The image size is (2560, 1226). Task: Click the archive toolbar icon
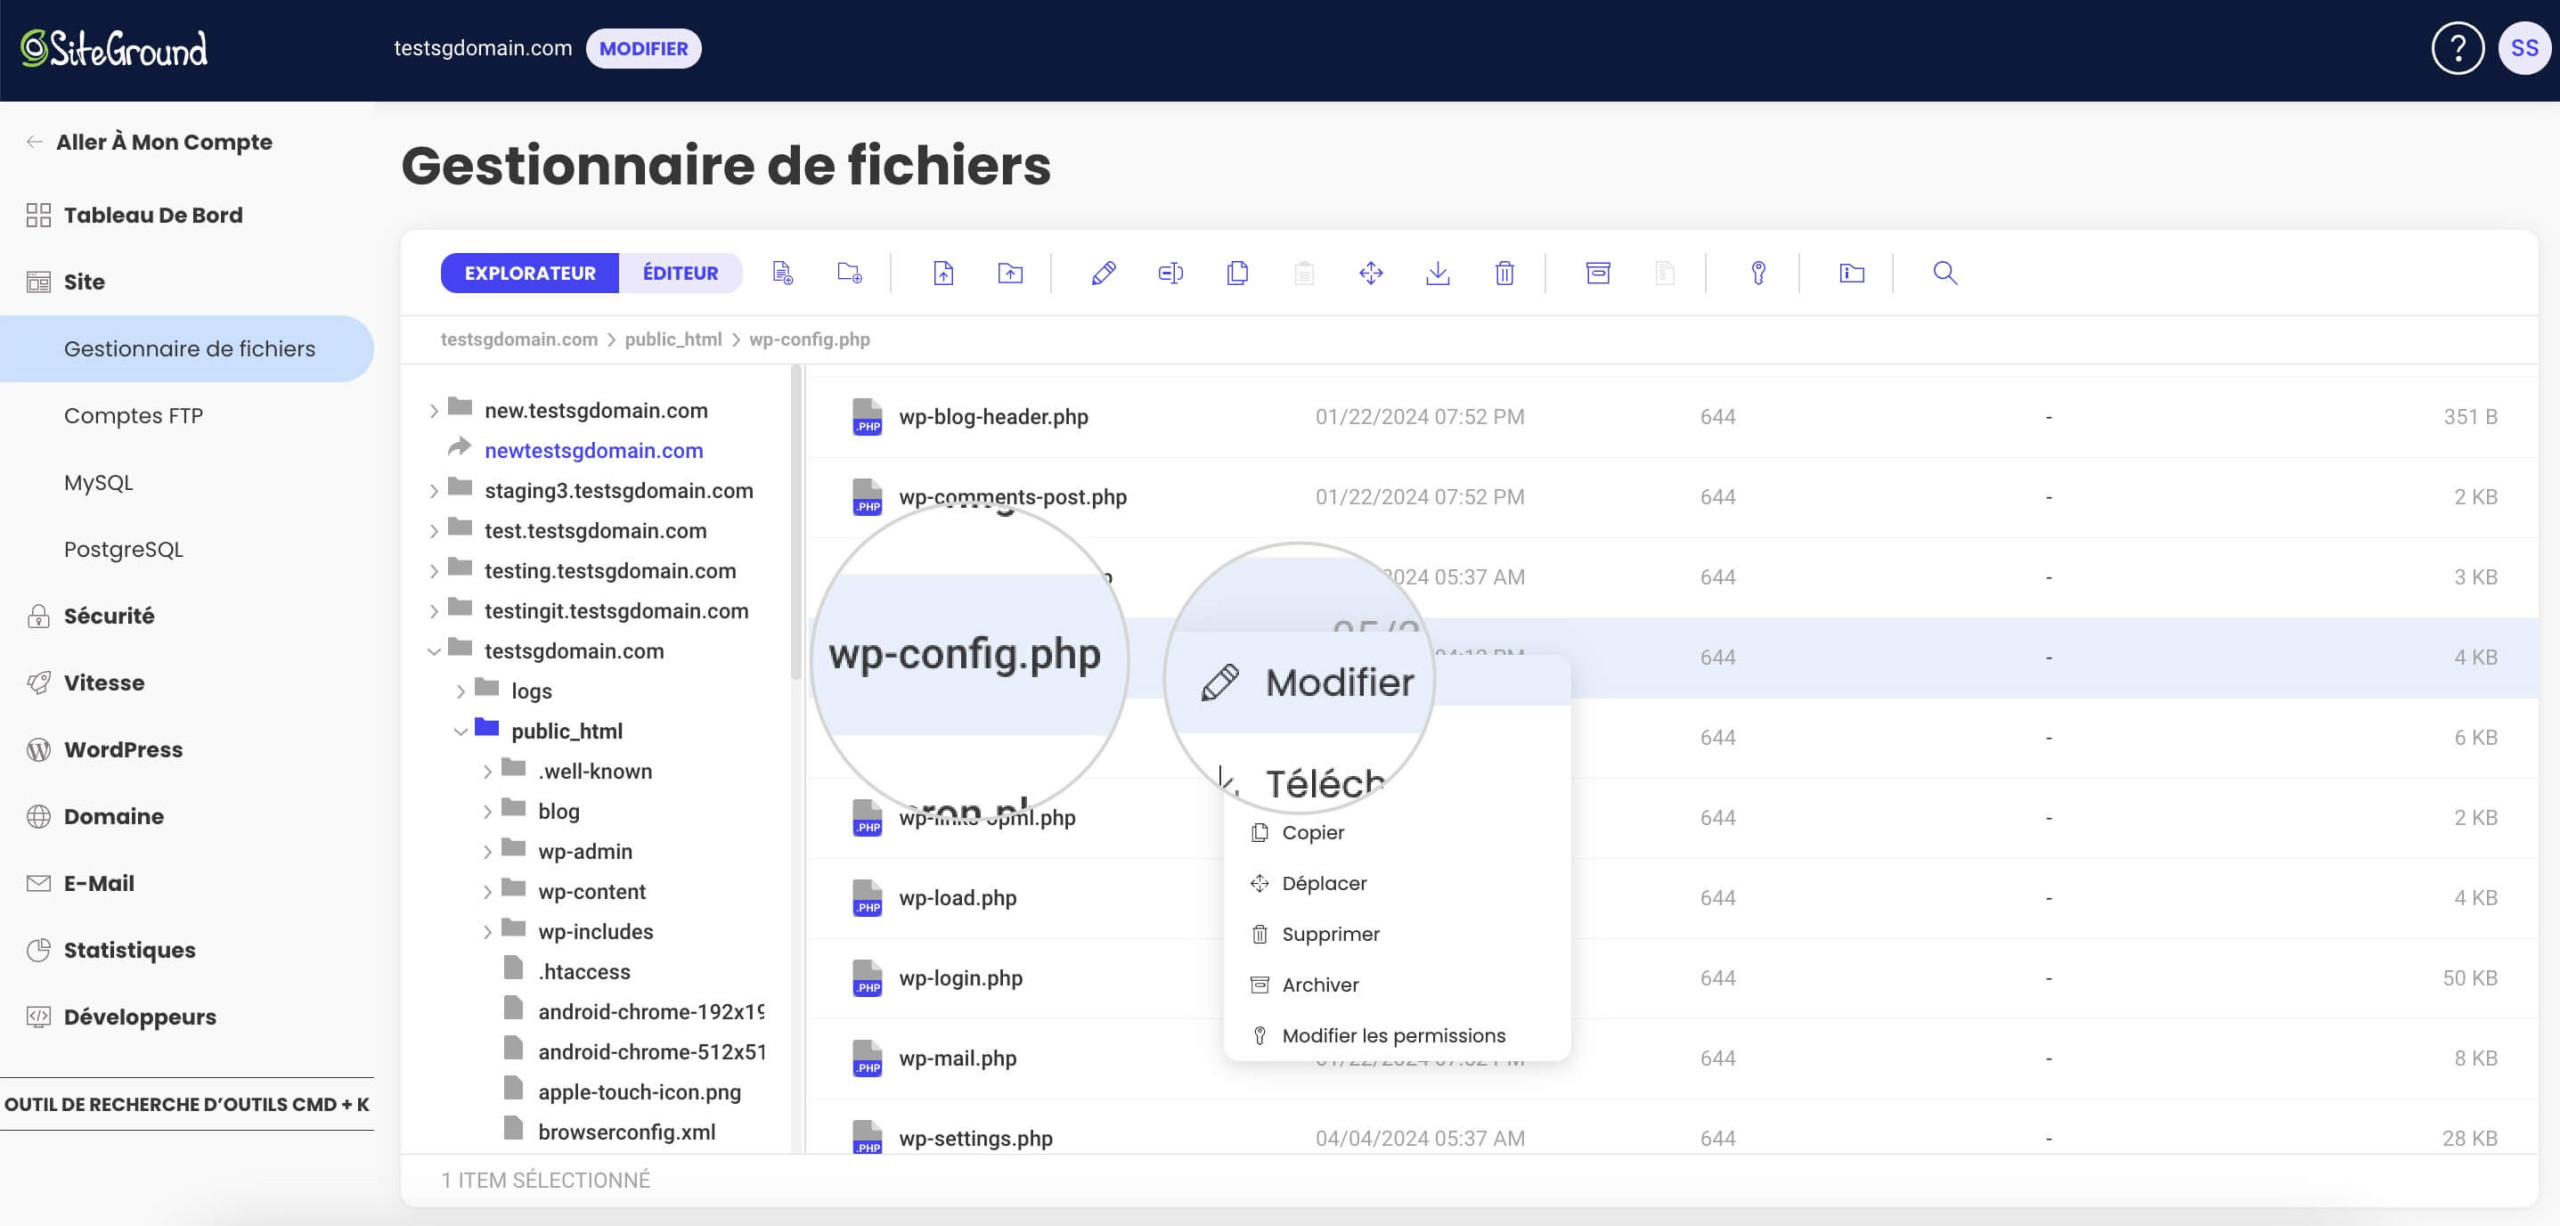(1598, 273)
